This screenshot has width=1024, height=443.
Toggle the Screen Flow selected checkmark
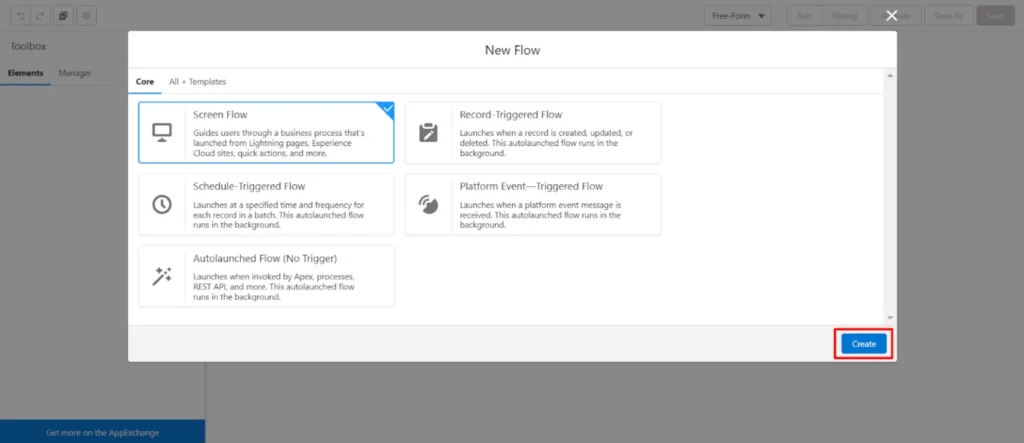pos(388,108)
